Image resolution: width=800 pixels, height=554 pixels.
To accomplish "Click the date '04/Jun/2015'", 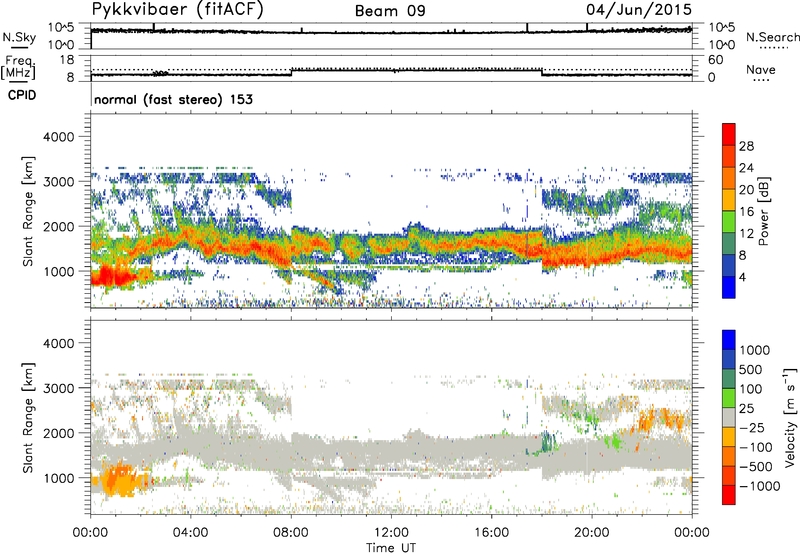I will [x=639, y=10].
